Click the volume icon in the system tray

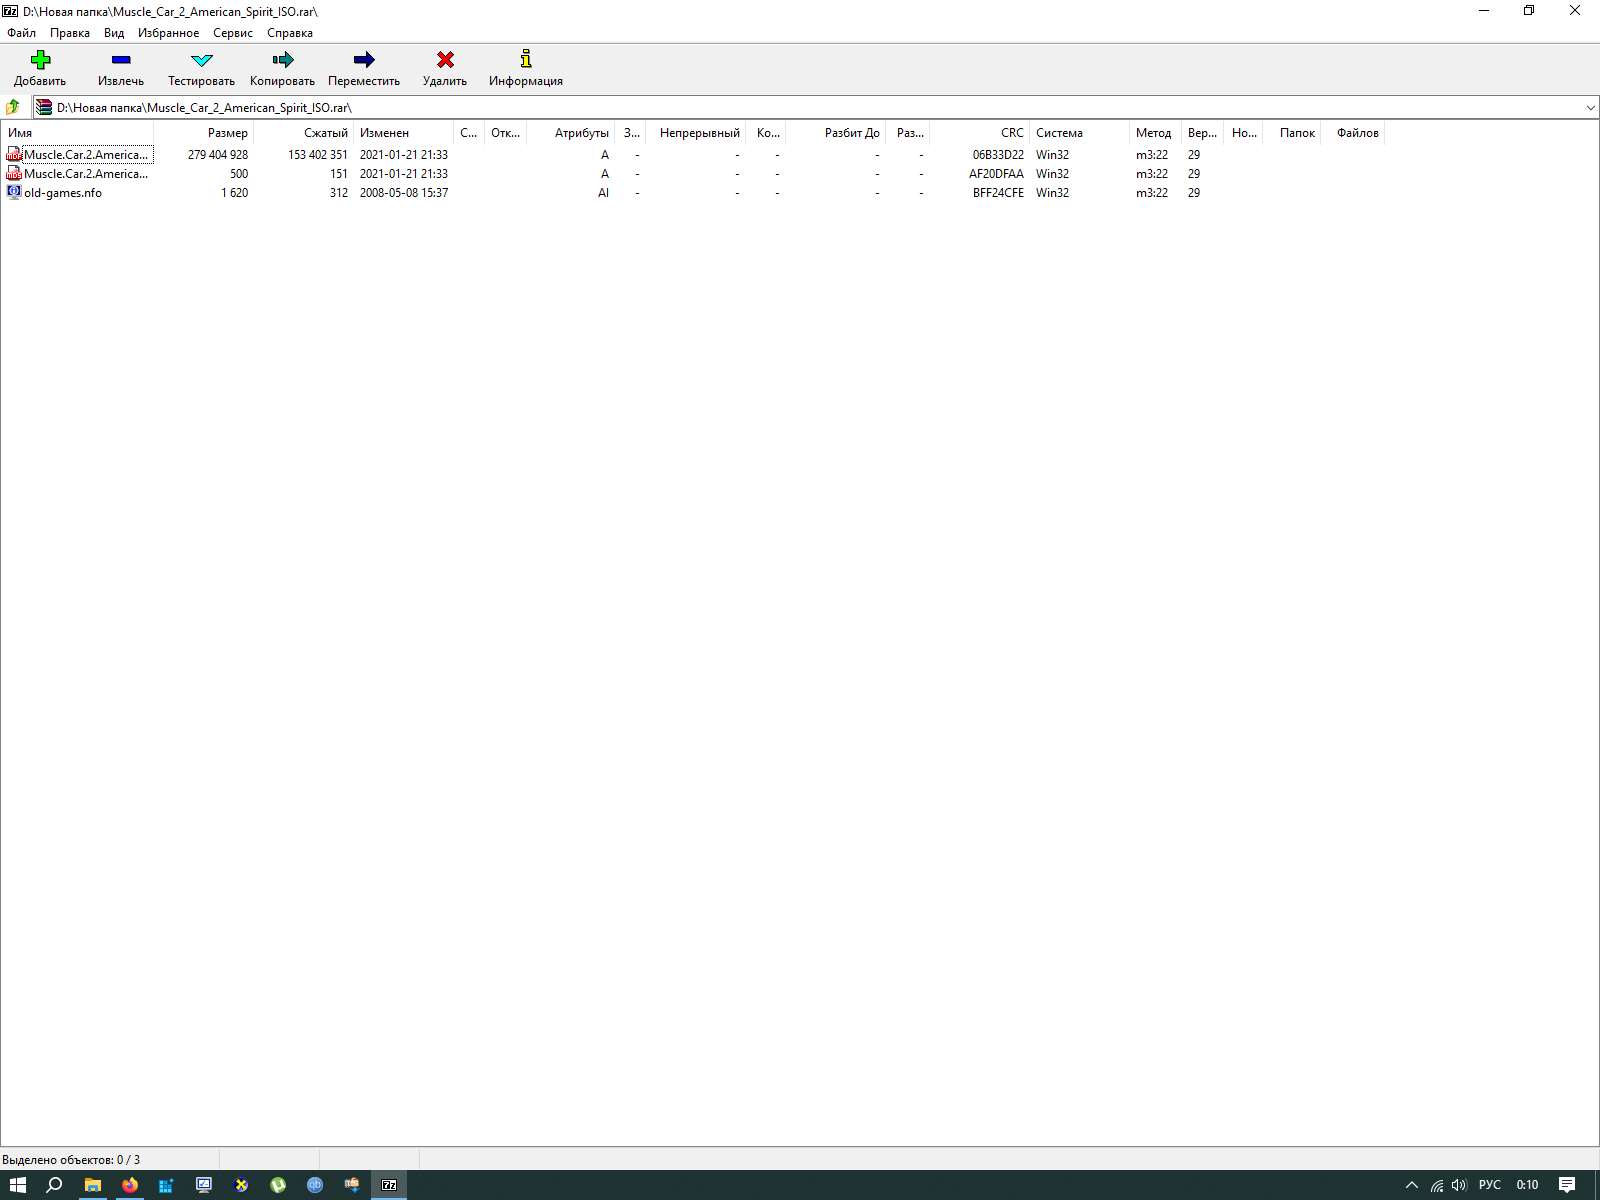tap(1459, 1185)
